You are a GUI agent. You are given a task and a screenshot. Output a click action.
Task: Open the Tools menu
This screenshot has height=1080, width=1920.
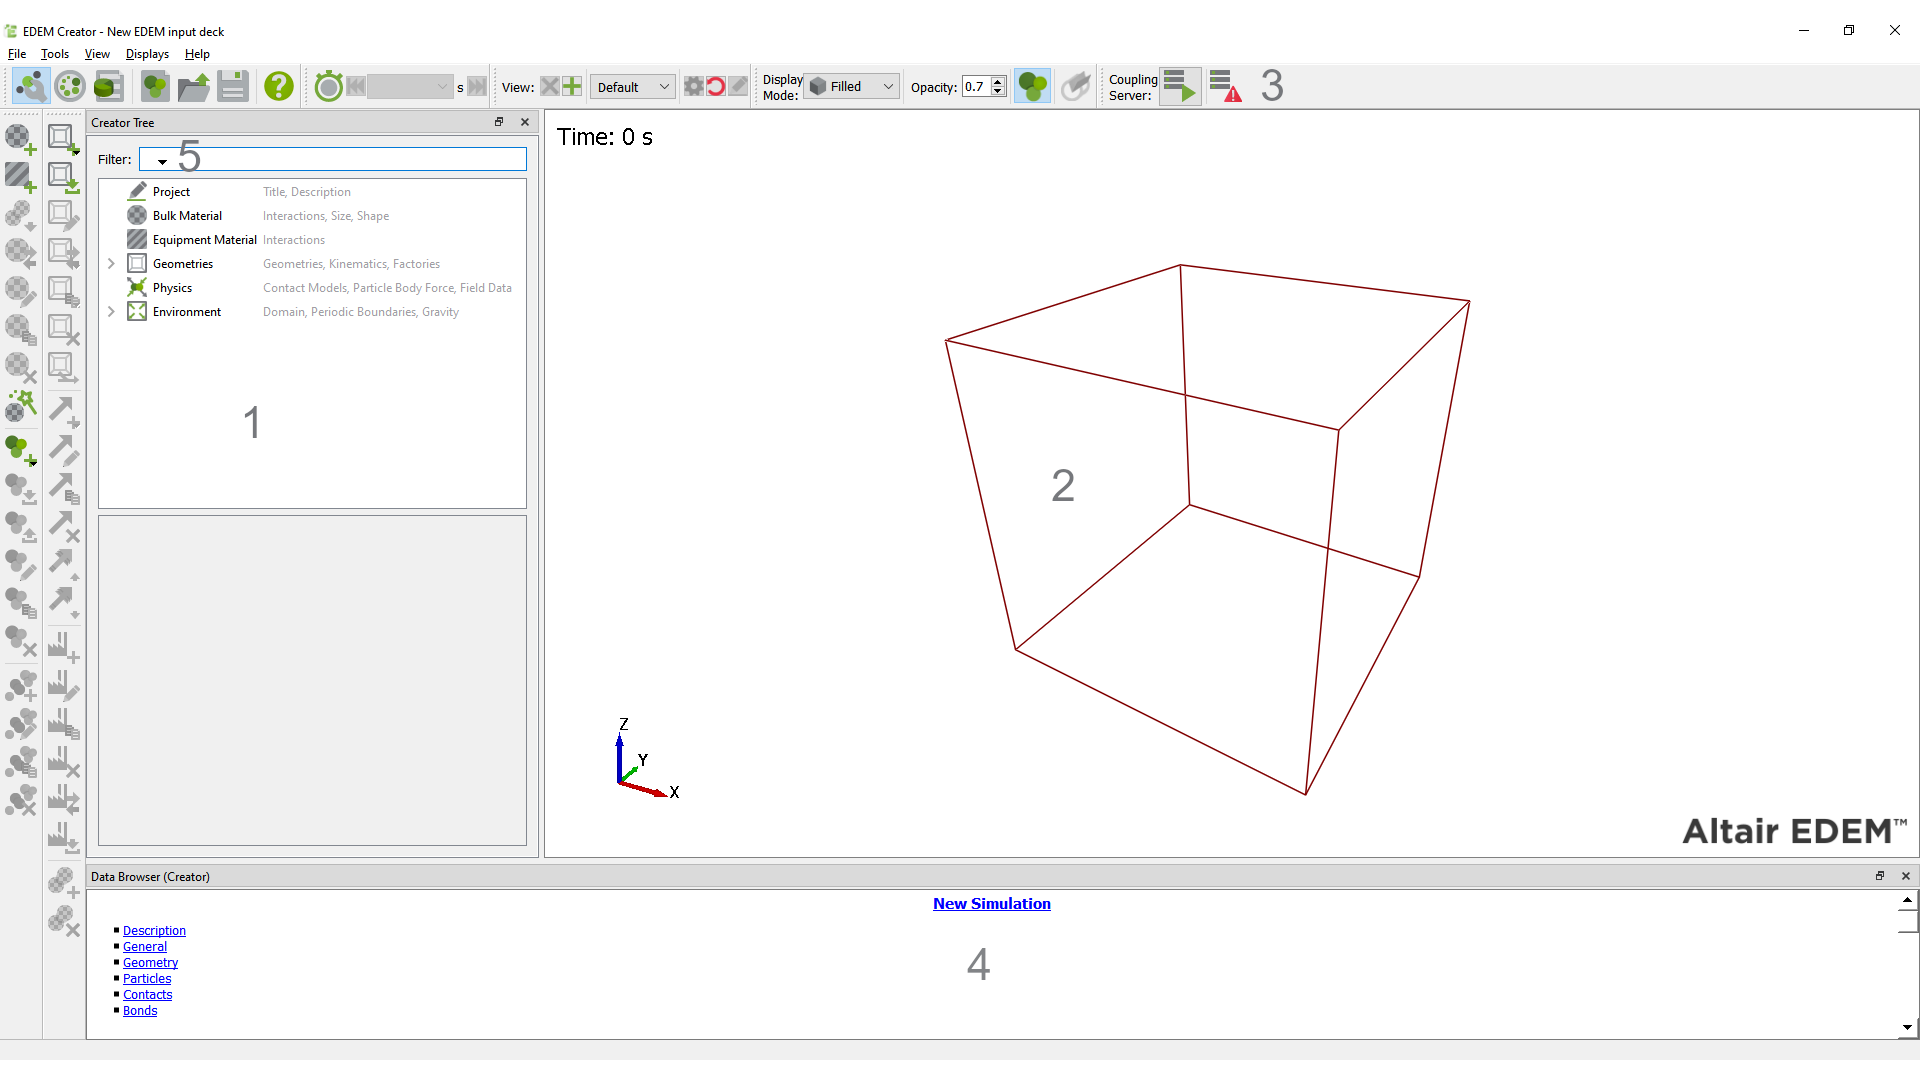(x=54, y=54)
